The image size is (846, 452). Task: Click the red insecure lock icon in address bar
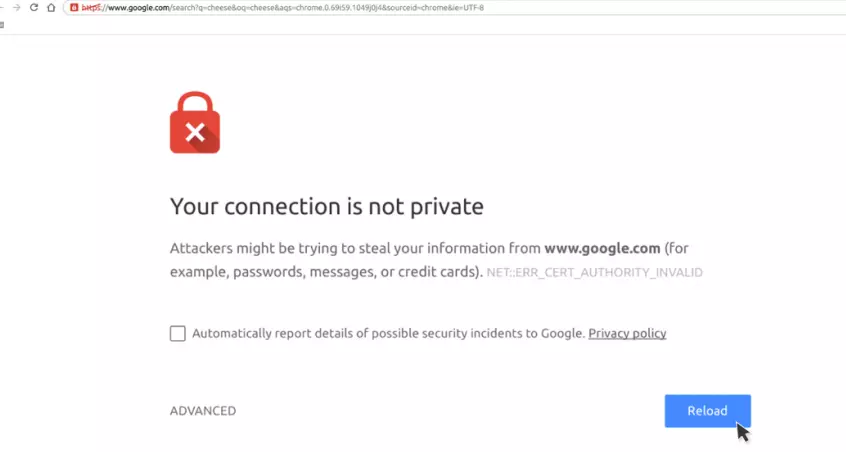point(74,7)
